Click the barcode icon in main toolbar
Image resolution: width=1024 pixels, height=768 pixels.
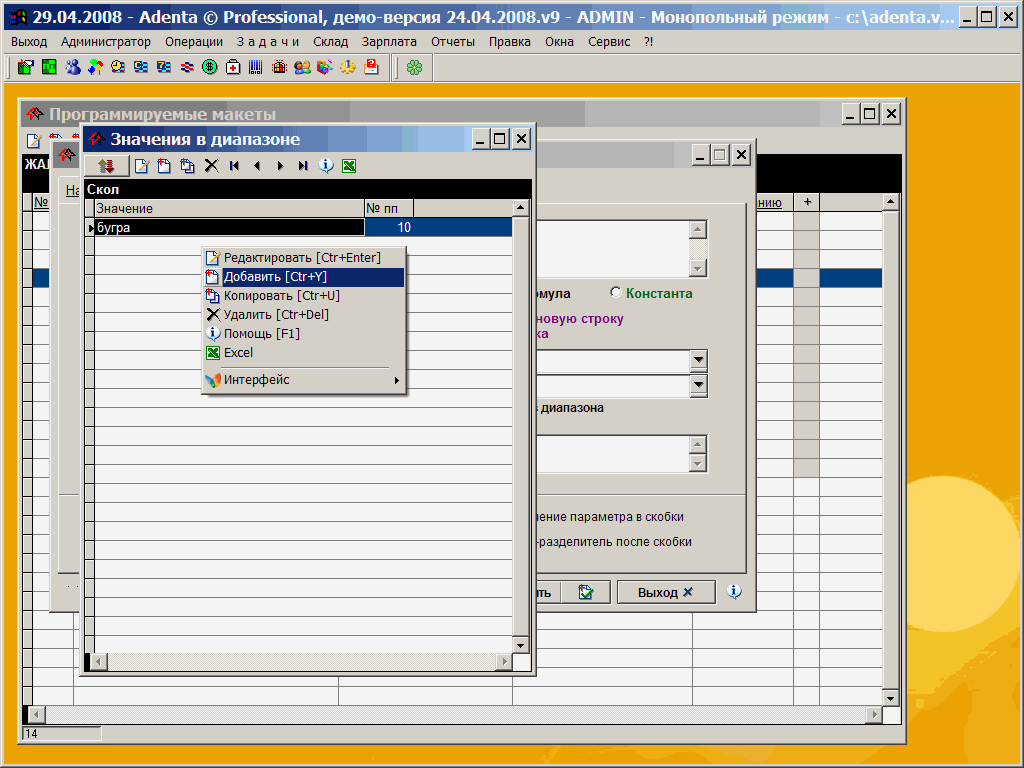pos(256,67)
